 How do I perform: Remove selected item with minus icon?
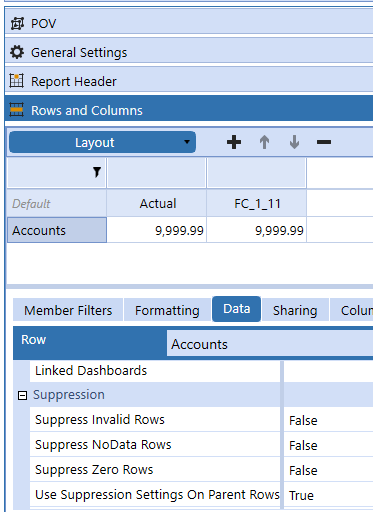324,142
